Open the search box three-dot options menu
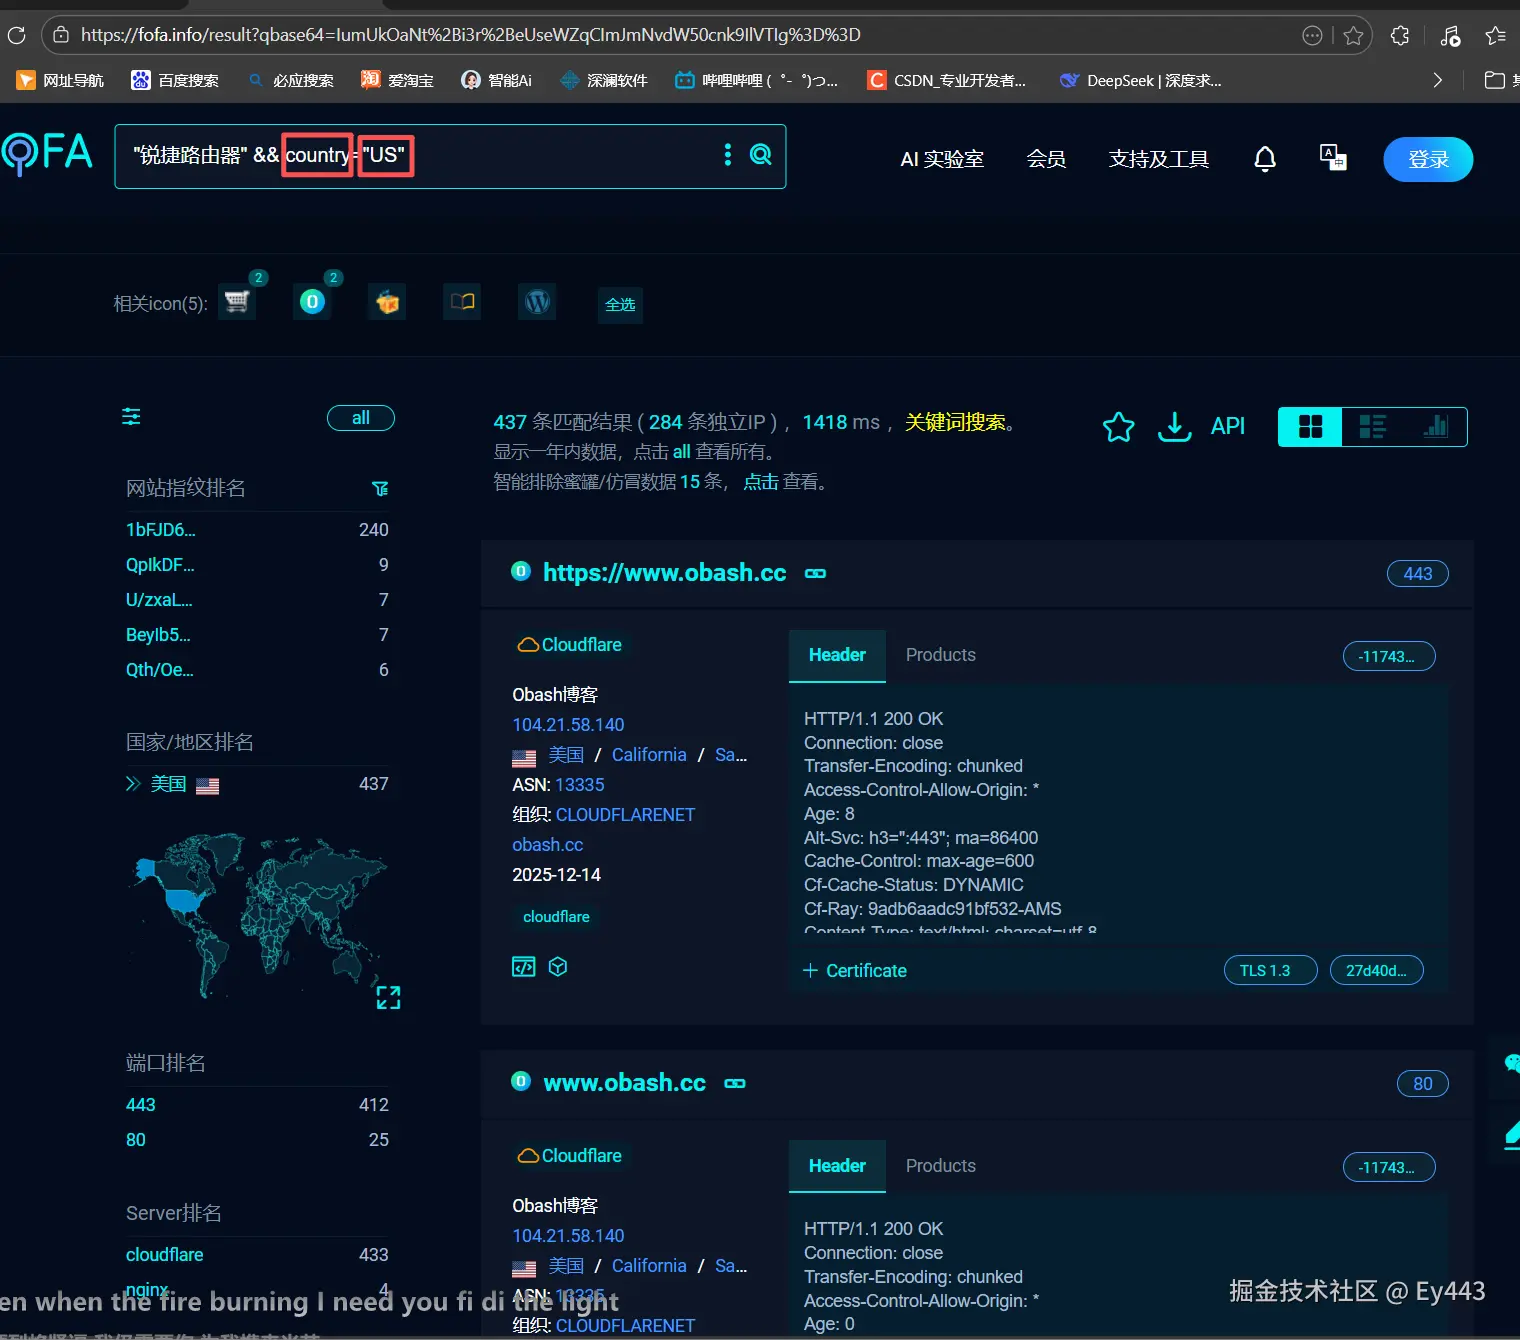The width and height of the screenshot is (1520, 1340). 727,154
